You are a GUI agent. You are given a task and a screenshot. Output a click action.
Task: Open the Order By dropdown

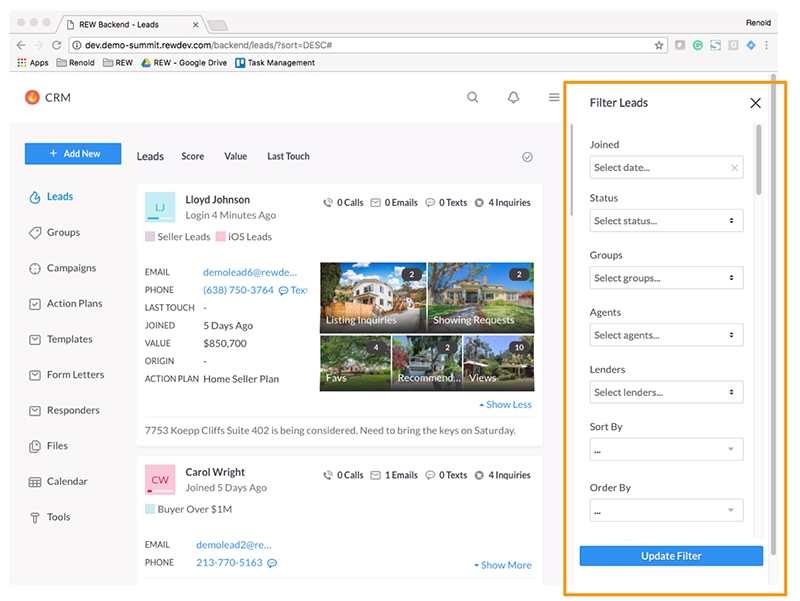[x=666, y=510]
